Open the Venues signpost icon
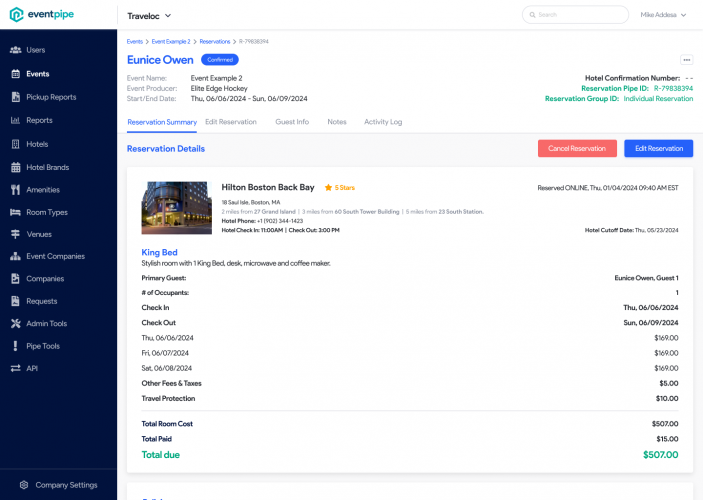This screenshot has height=500, width=703. [x=16, y=234]
